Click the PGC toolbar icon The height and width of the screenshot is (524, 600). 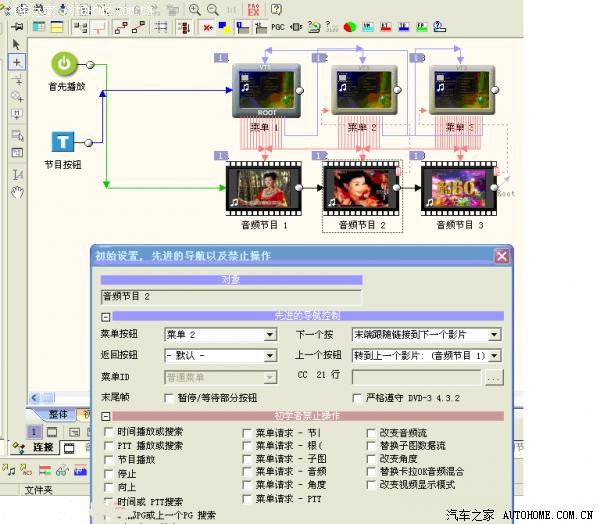click(278, 27)
